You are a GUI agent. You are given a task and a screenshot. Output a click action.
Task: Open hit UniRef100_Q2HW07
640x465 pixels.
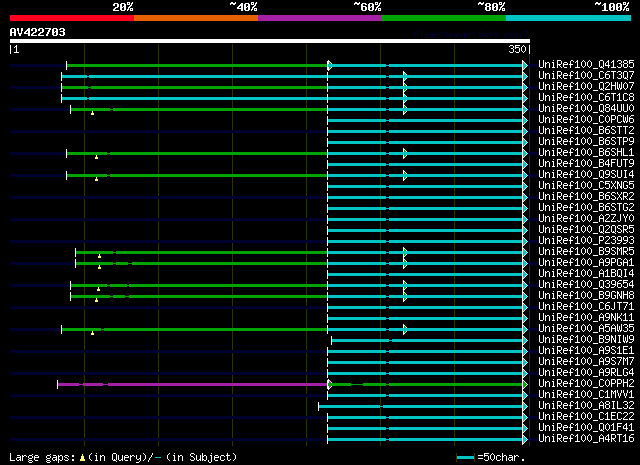(586, 87)
